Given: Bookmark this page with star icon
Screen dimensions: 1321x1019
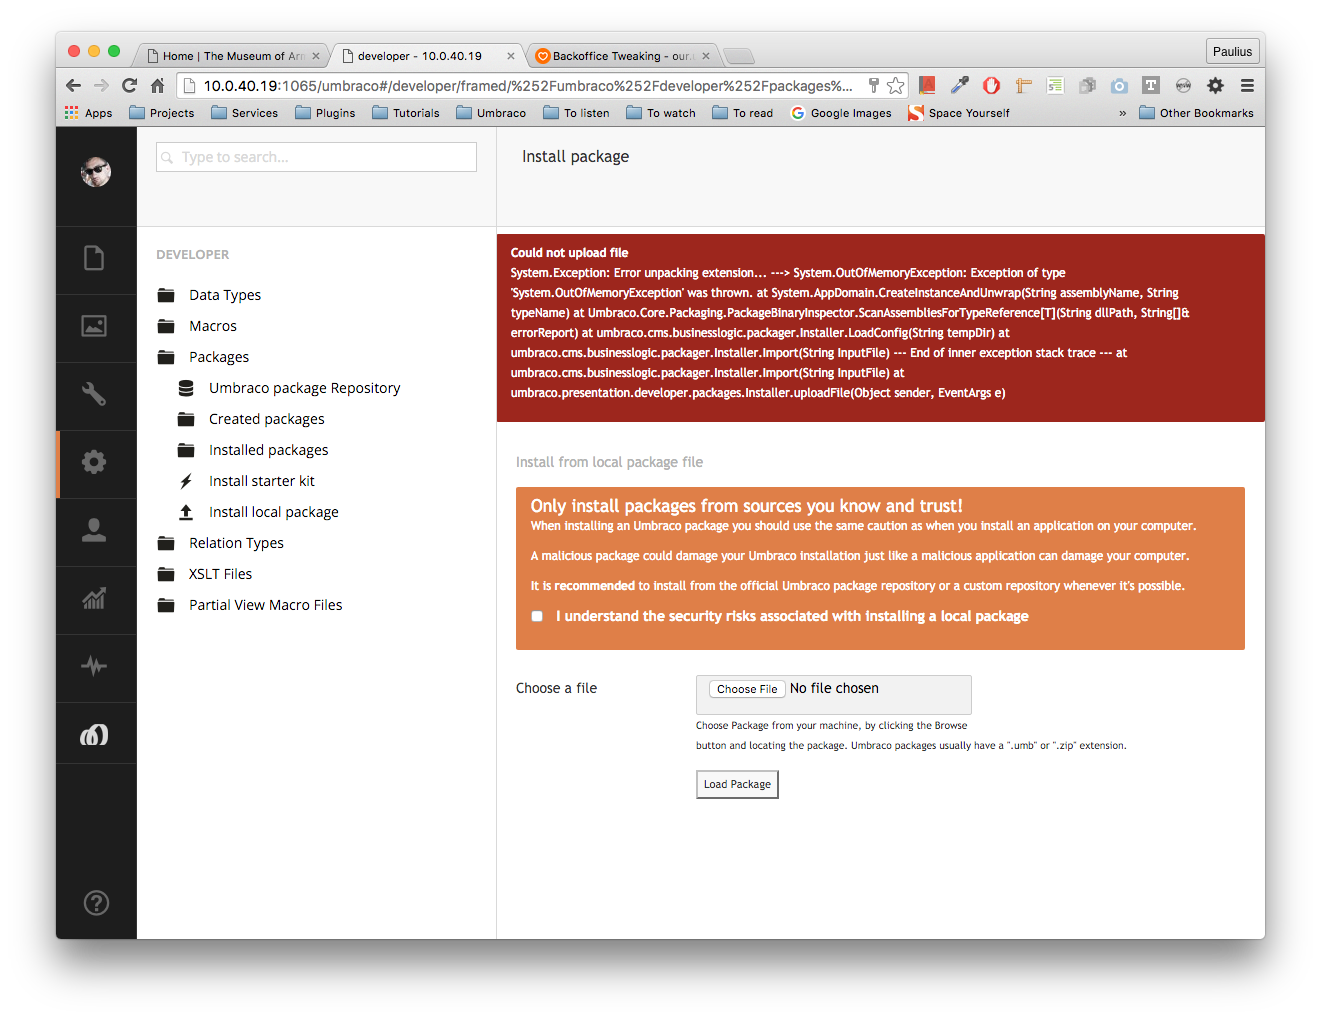Looking at the screenshot, I should [x=896, y=86].
